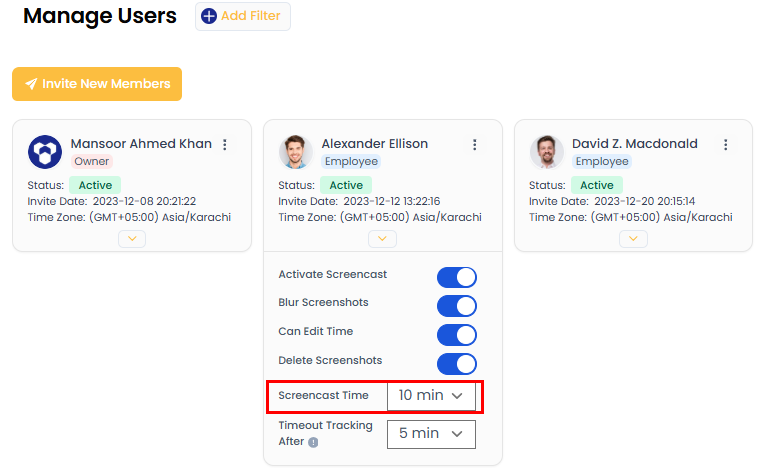
Task: Turn off the Blur Screenshots switch
Action: (456, 306)
